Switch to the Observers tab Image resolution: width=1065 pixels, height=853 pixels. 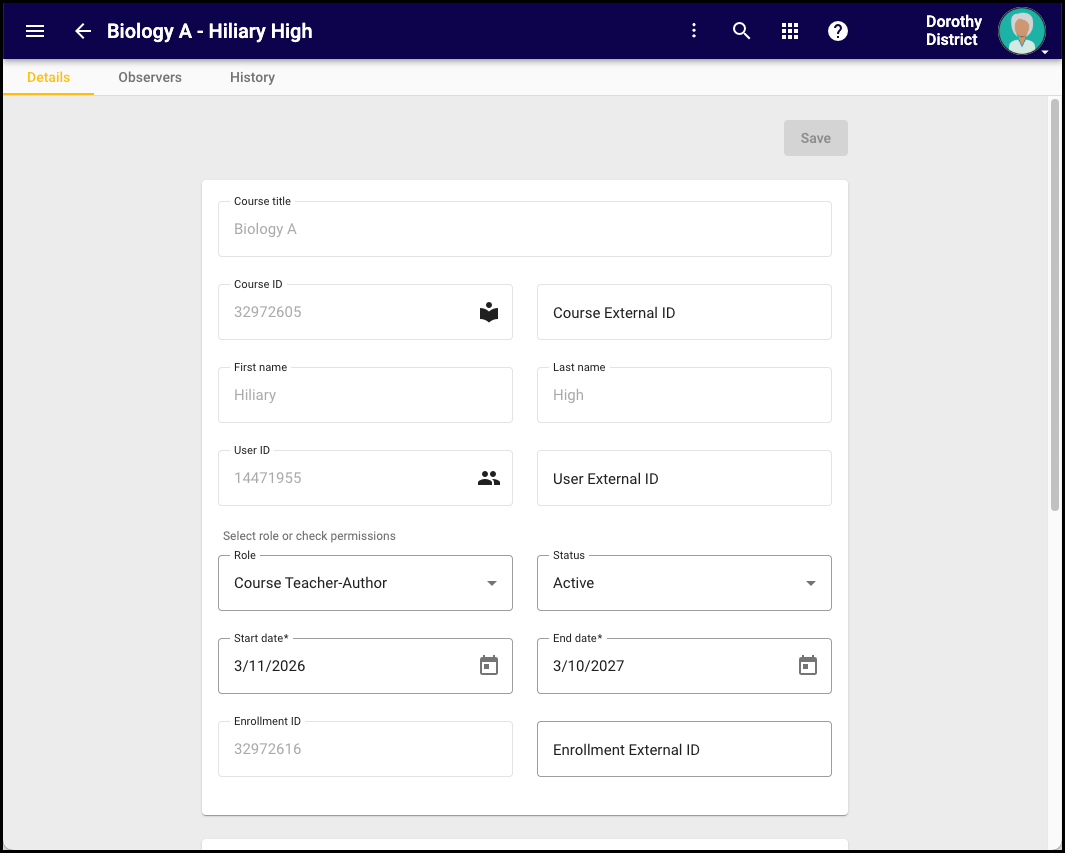(x=150, y=77)
